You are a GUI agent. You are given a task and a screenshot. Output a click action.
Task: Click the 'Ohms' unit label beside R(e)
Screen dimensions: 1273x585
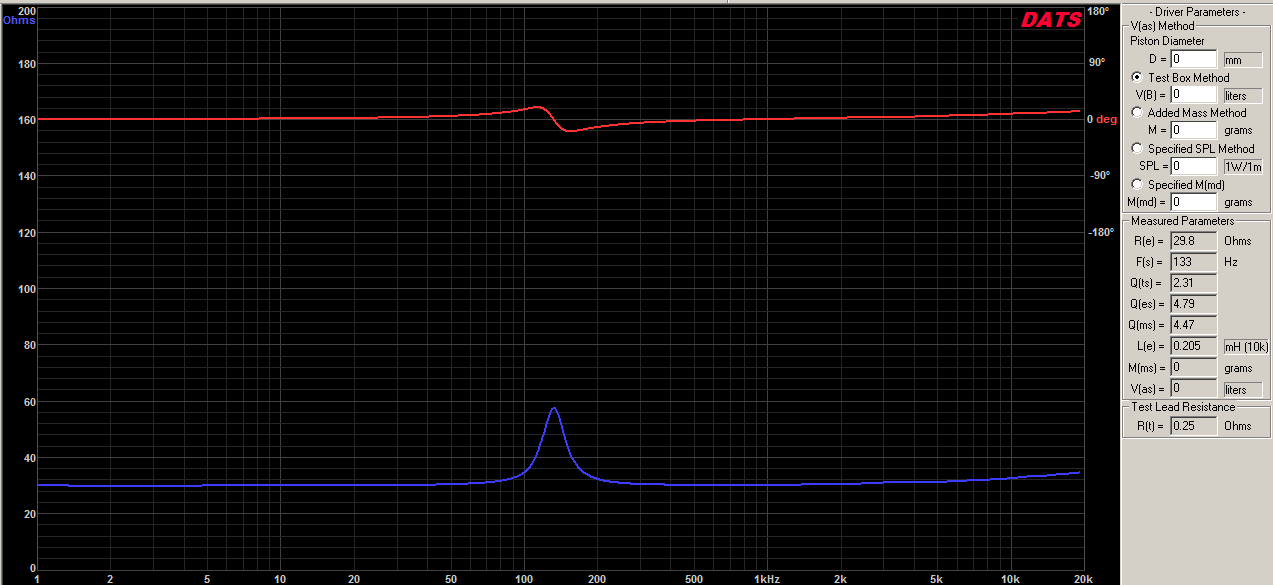tap(1237, 241)
